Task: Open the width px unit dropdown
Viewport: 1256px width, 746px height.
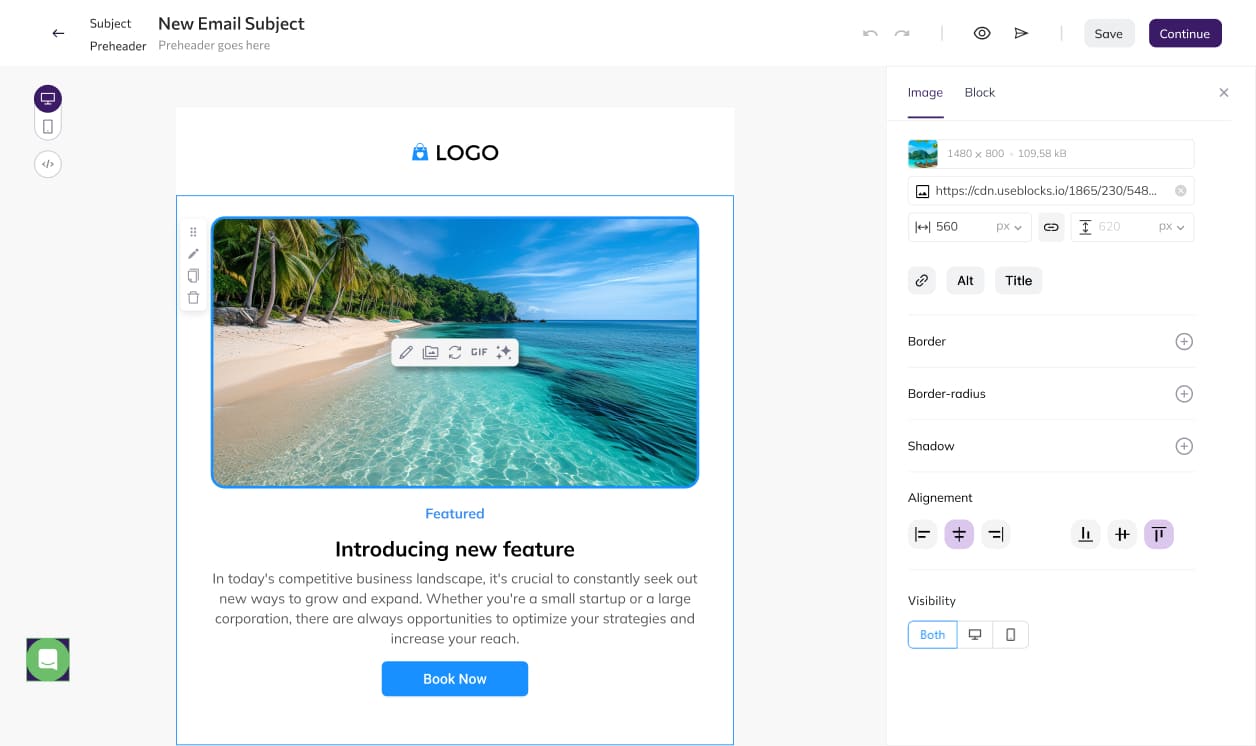Action: click(x=1009, y=227)
